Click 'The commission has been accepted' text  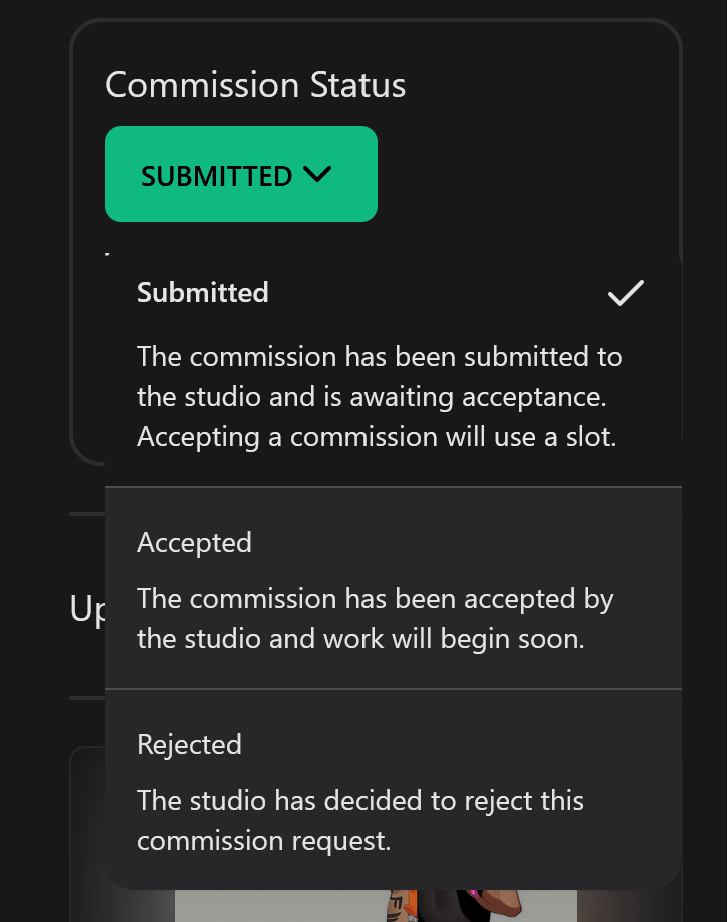coord(375,599)
